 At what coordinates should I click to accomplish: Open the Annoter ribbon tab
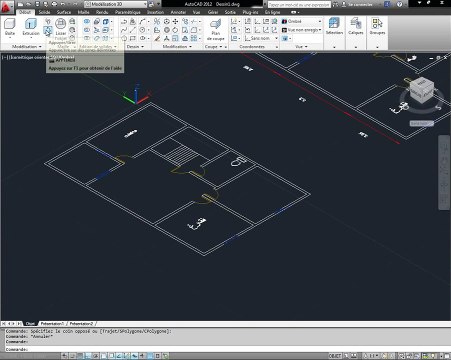click(x=178, y=12)
